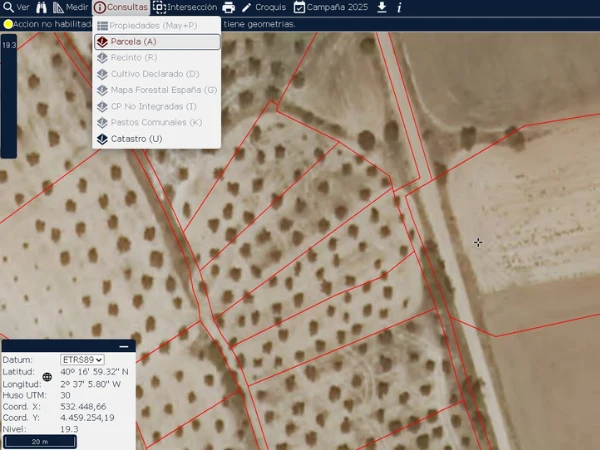
Task: Click the Ver magnifier tool
Action: pyautogui.click(x=16, y=7)
